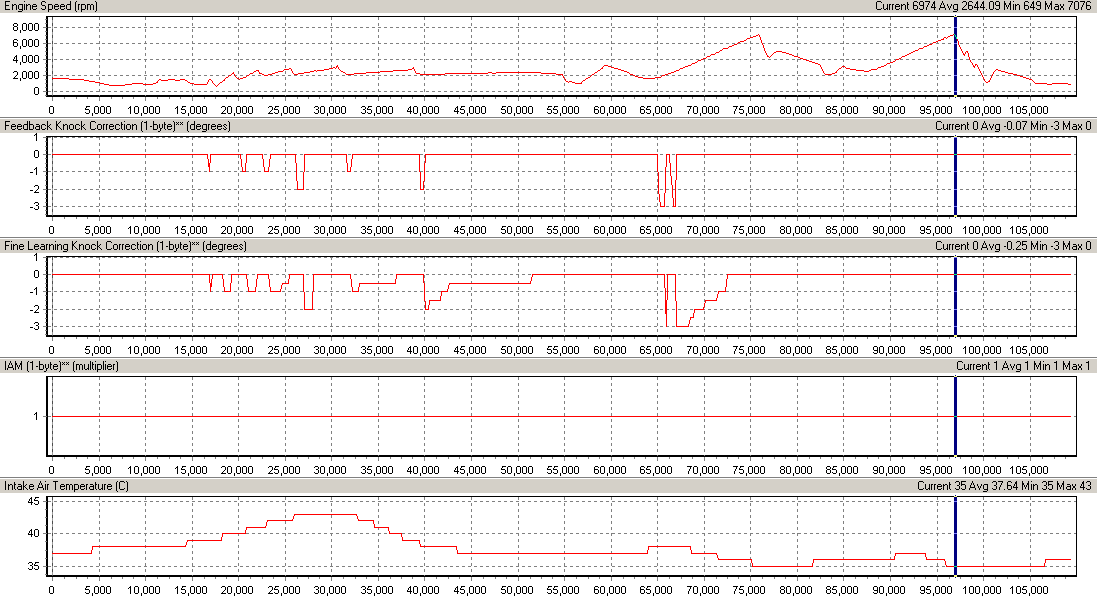Image resolution: width=1097 pixels, height=597 pixels.
Task: Click the Engine Speed (rpm) graph title
Action: 53,6
